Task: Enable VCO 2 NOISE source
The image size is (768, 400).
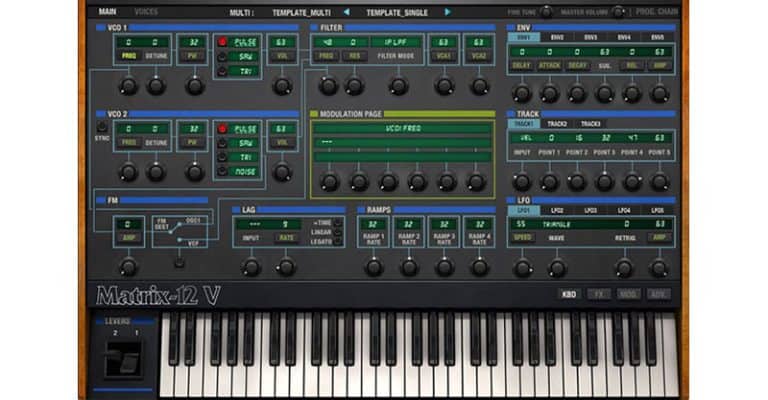Action: (222, 171)
